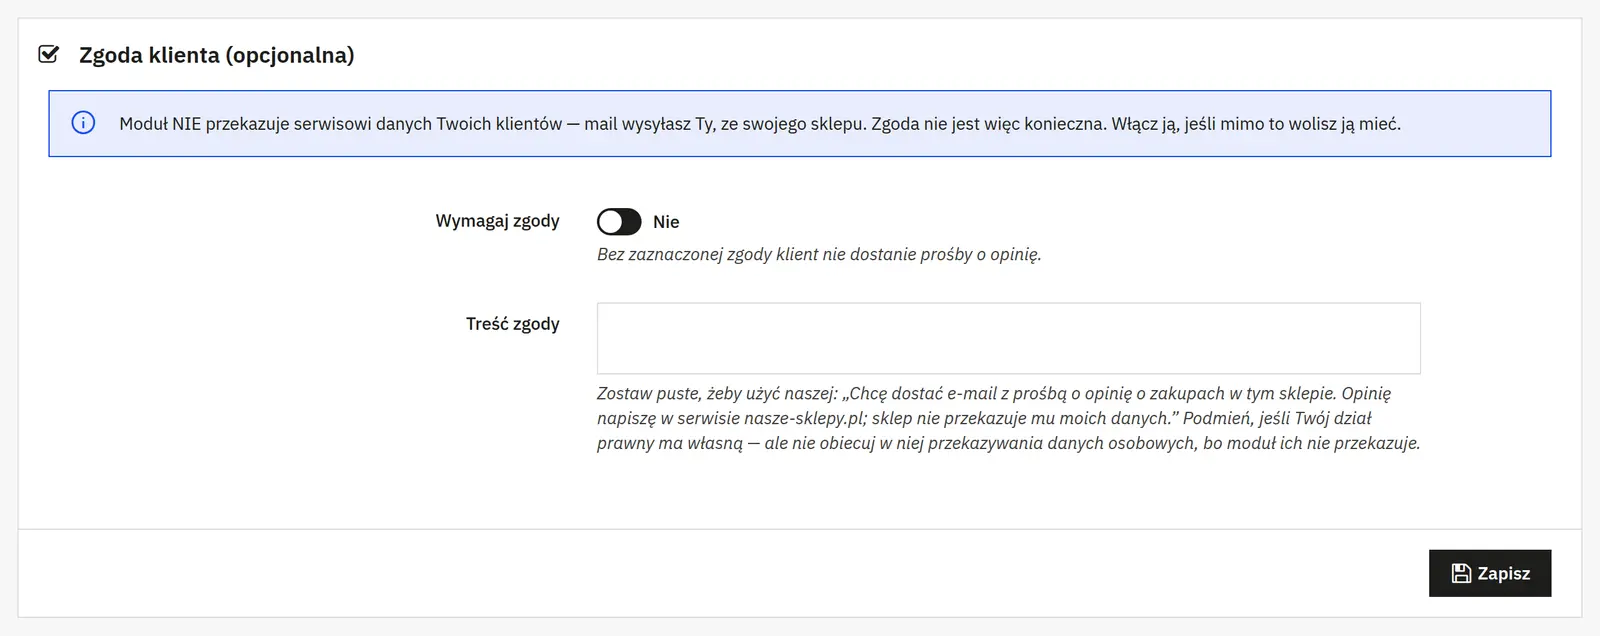Click the floppy disk icon on Zapisz
Screen dimensions: 1600x636
pyautogui.click(x=1461, y=573)
